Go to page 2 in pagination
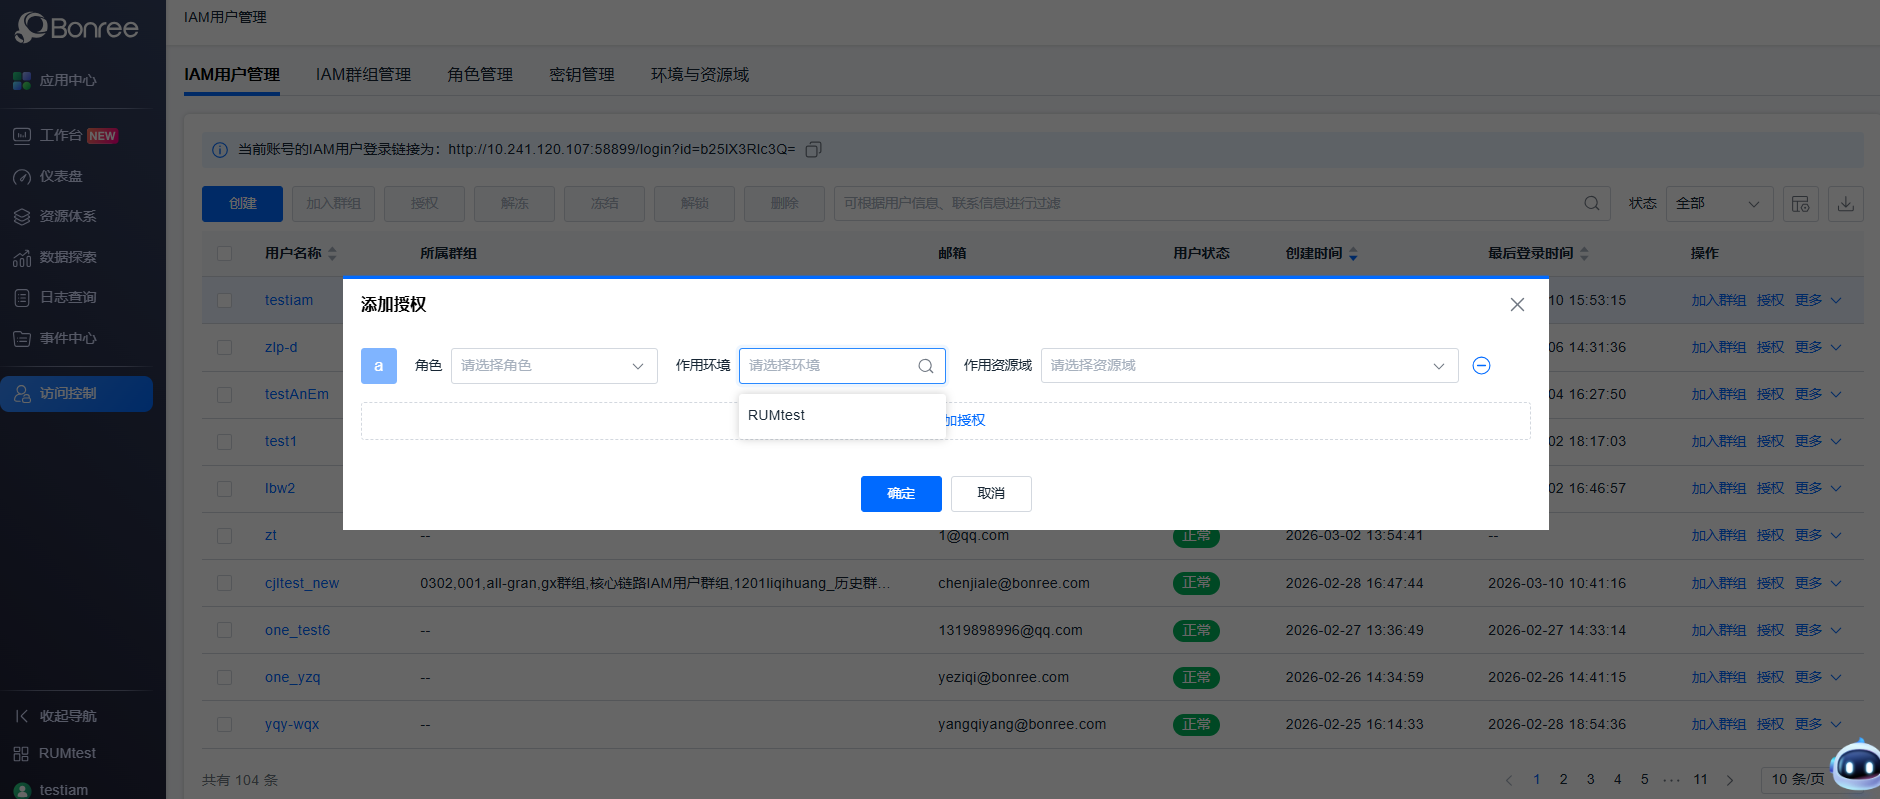1880x799 pixels. (1564, 779)
